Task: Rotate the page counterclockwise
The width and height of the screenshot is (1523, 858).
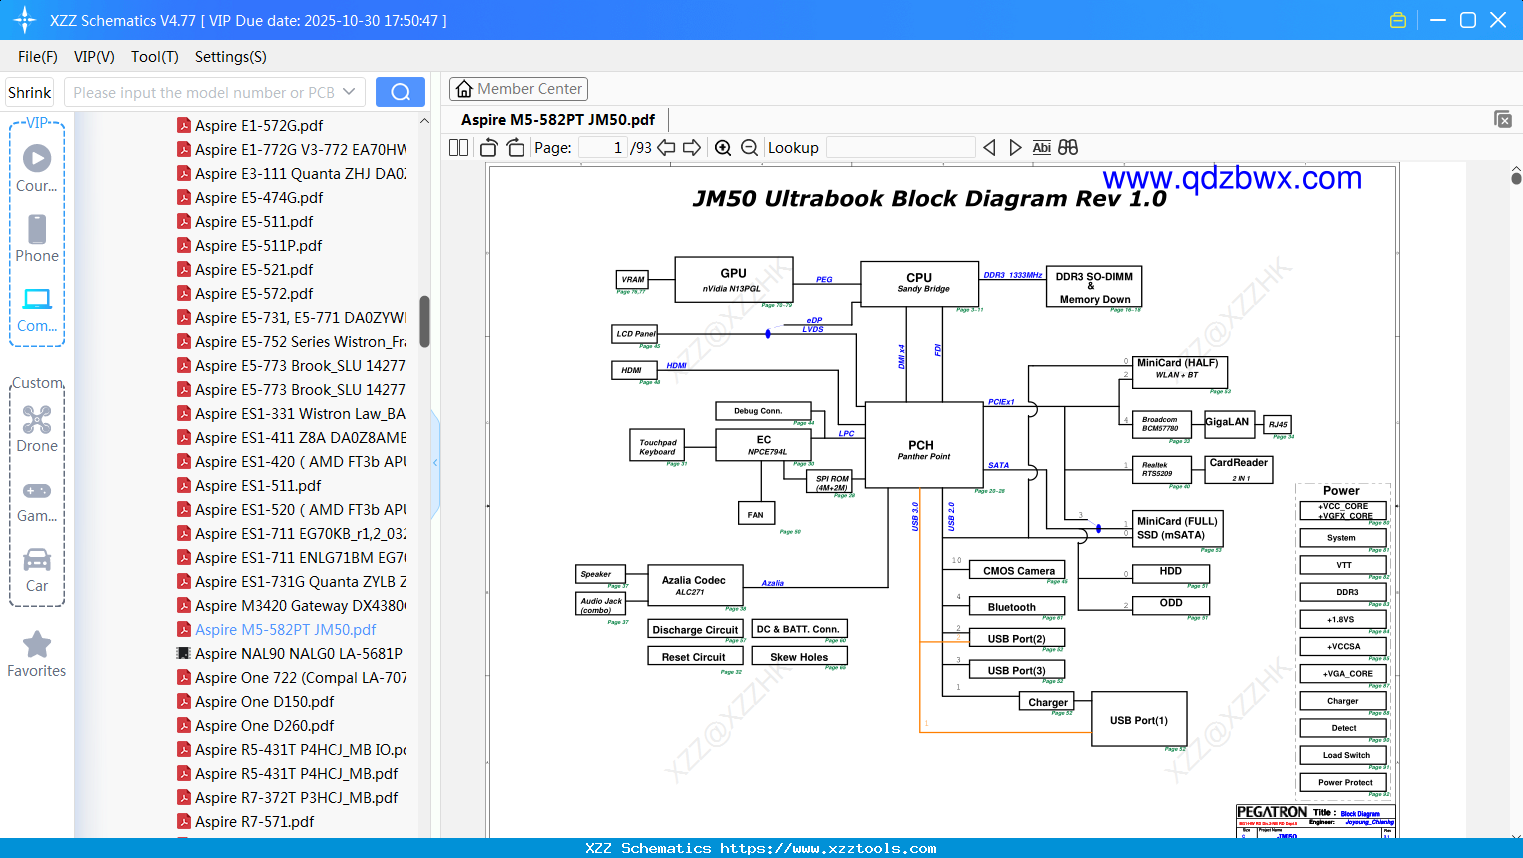Action: 489,148
